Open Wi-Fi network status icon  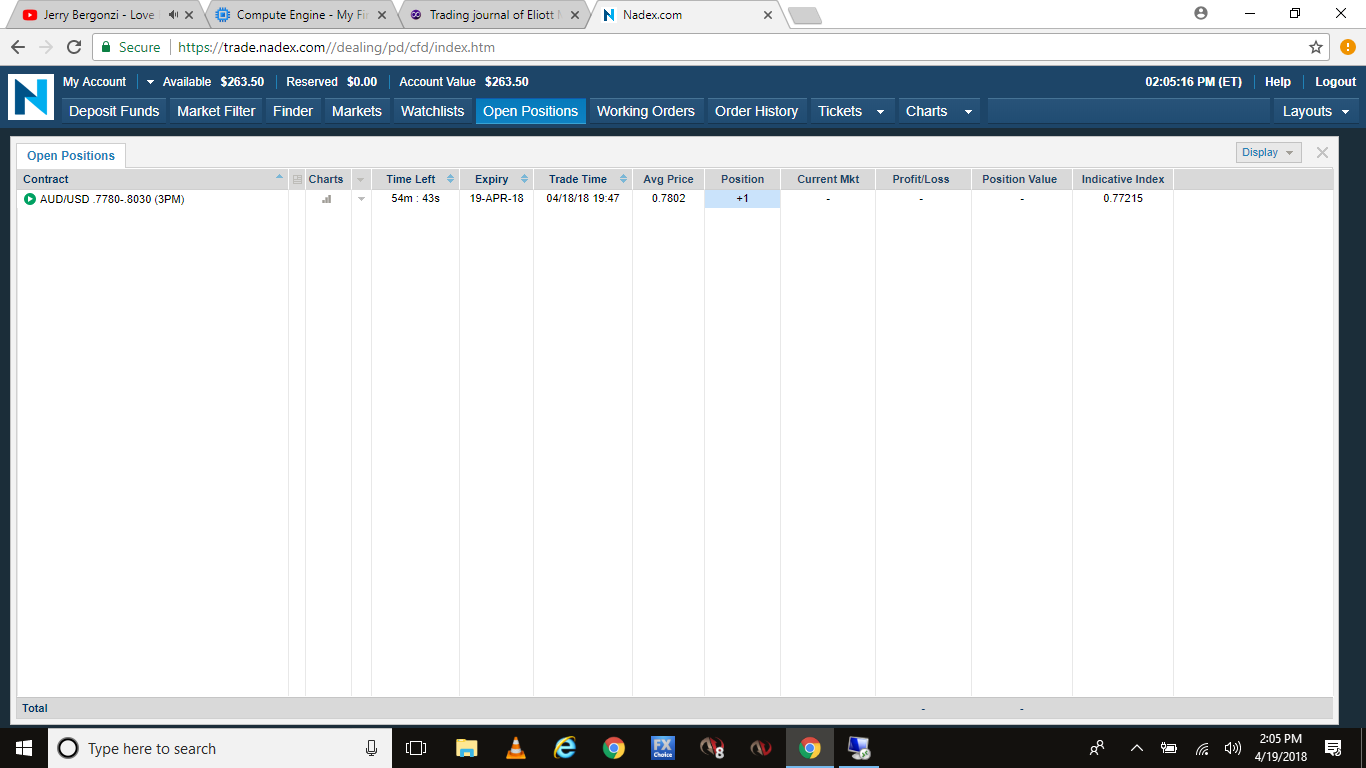(x=1202, y=748)
